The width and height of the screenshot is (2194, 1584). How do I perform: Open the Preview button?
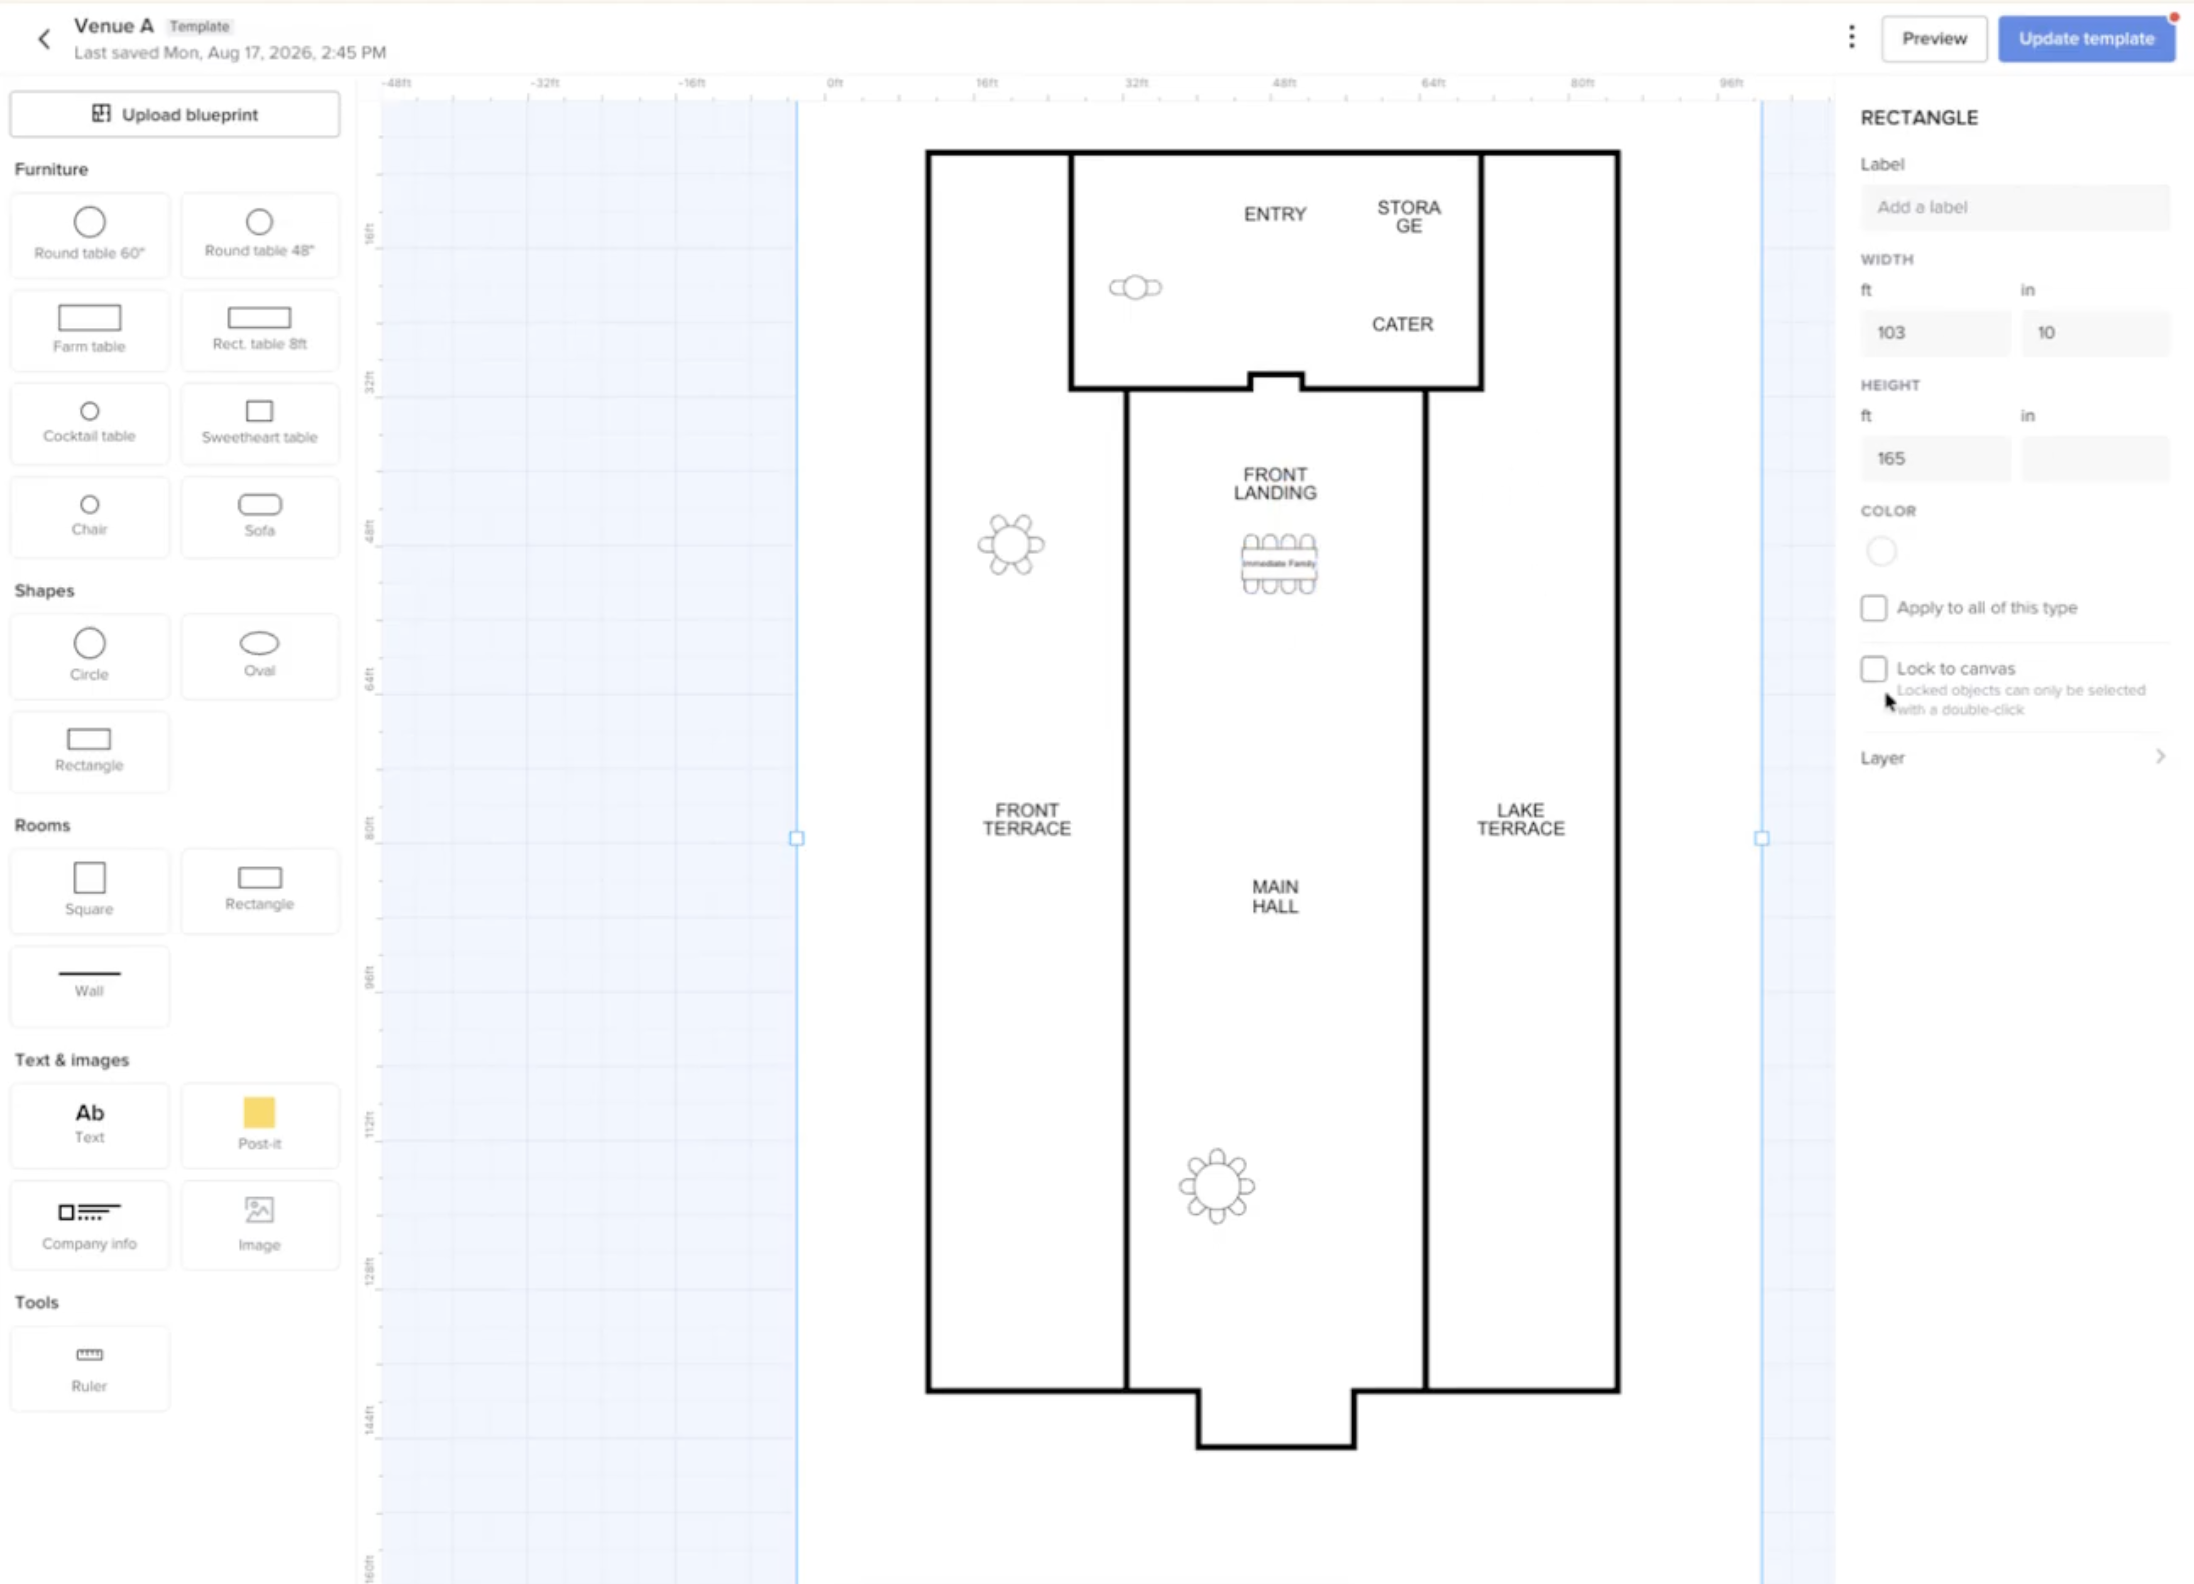[1933, 39]
